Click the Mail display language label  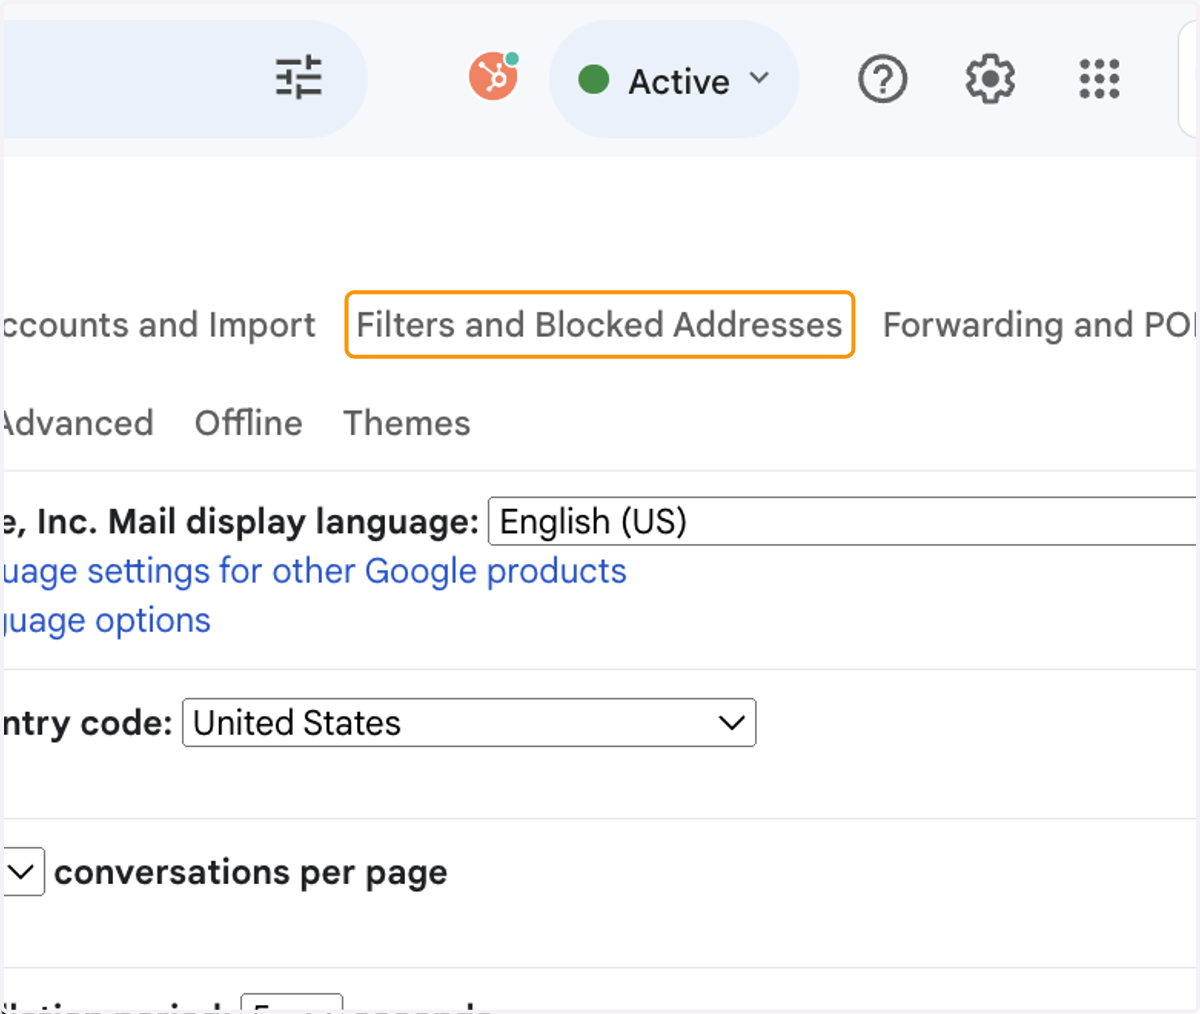pyautogui.click(x=239, y=521)
